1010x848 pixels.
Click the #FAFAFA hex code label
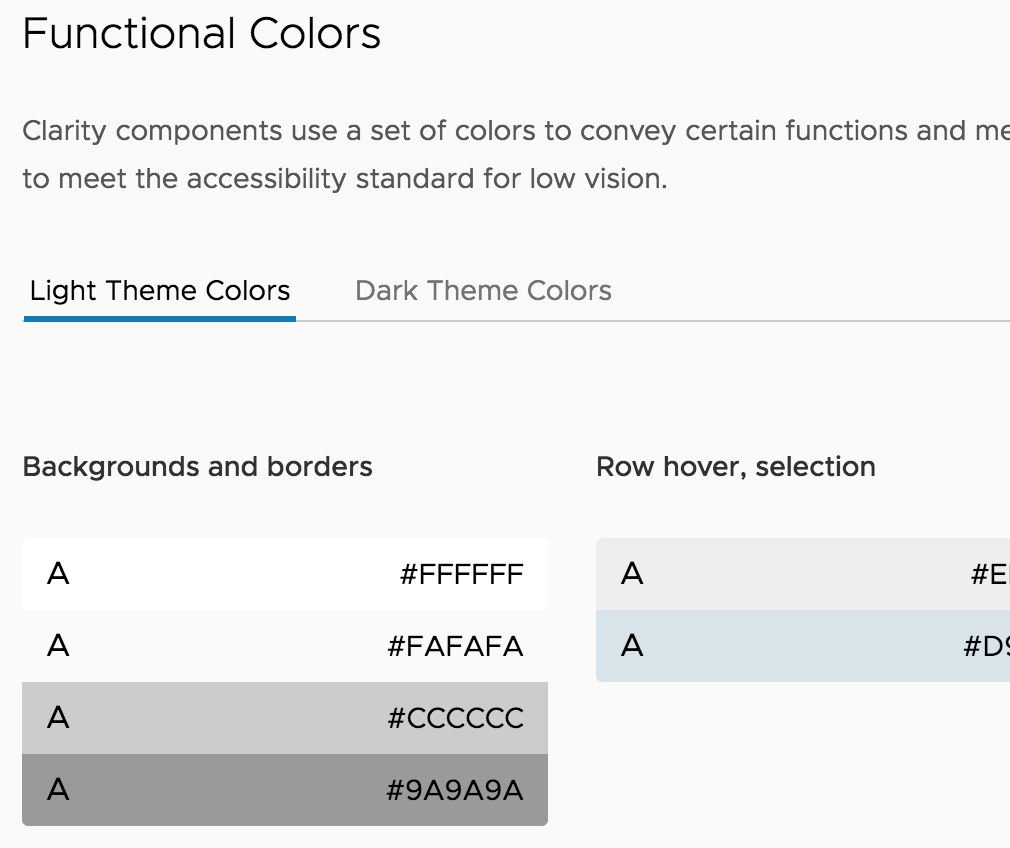(x=456, y=646)
